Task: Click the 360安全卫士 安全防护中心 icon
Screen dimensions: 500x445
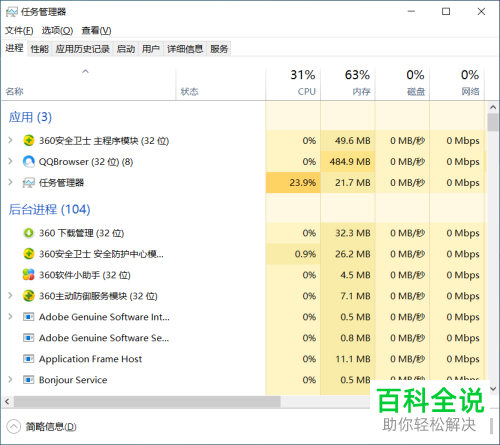Action: point(29,254)
